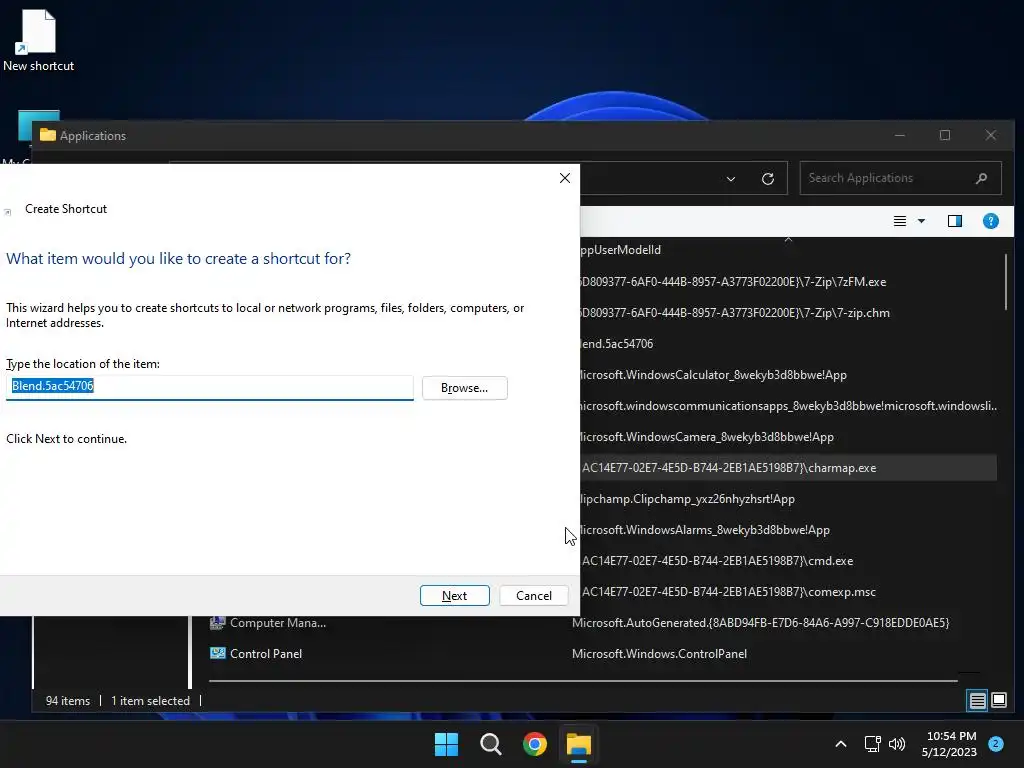Screen dimensions: 1024x768
Task: Open the view options dropdown arrow
Action: [921, 221]
